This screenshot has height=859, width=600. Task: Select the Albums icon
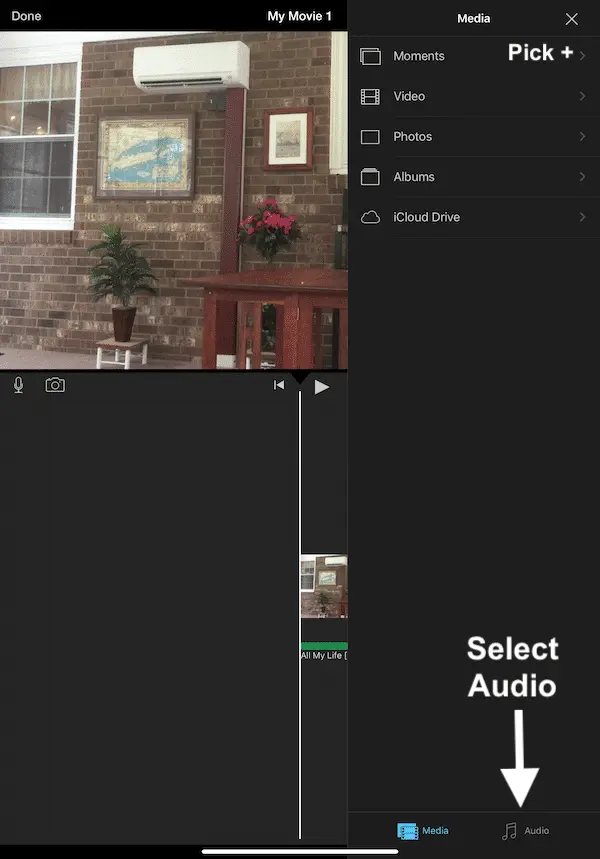(x=371, y=177)
